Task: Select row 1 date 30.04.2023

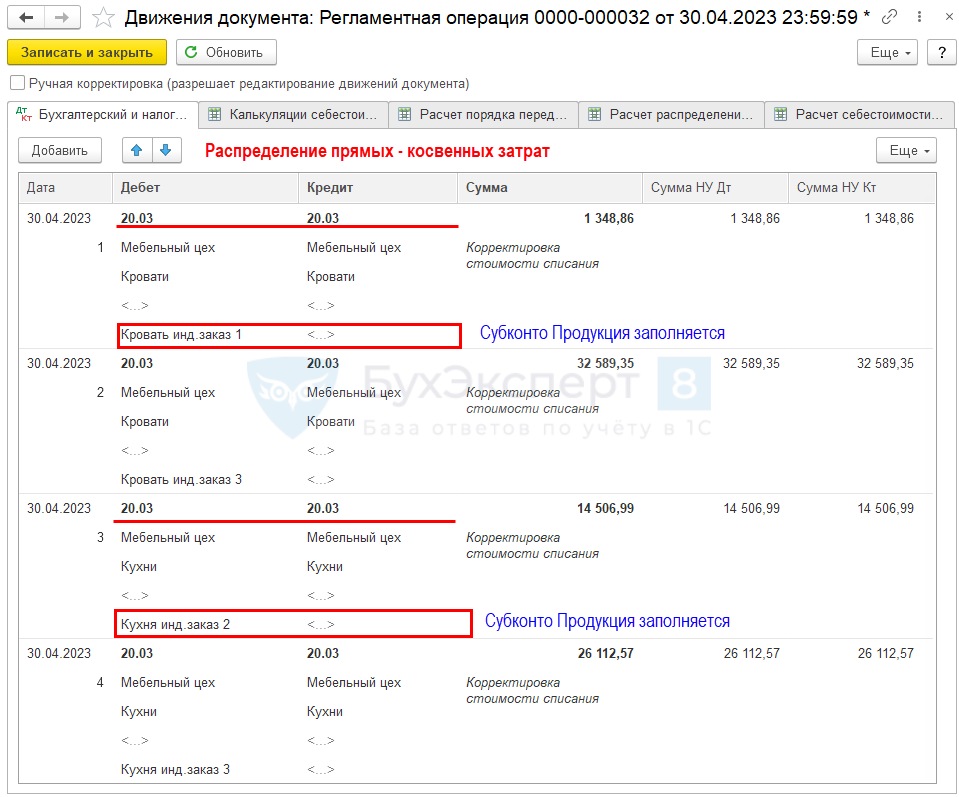Action: coord(59,218)
